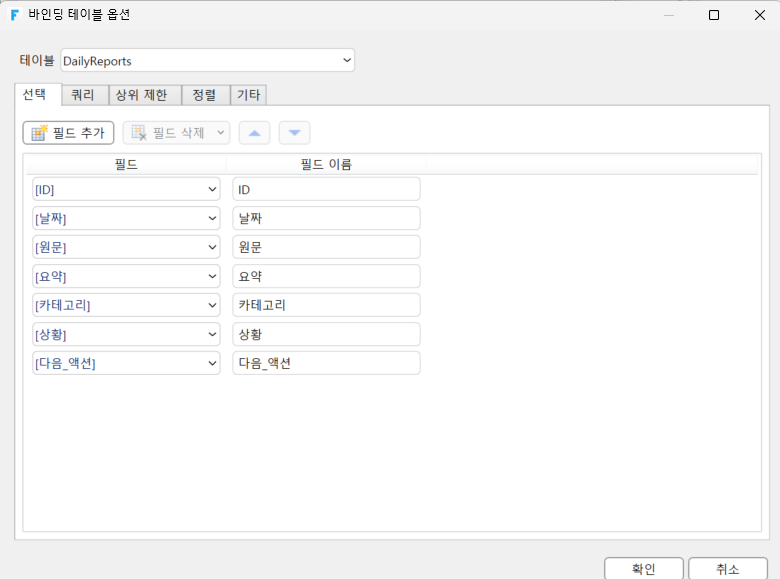The width and height of the screenshot is (780, 579).
Task: Click the 필드 column header
Action: tap(126, 164)
